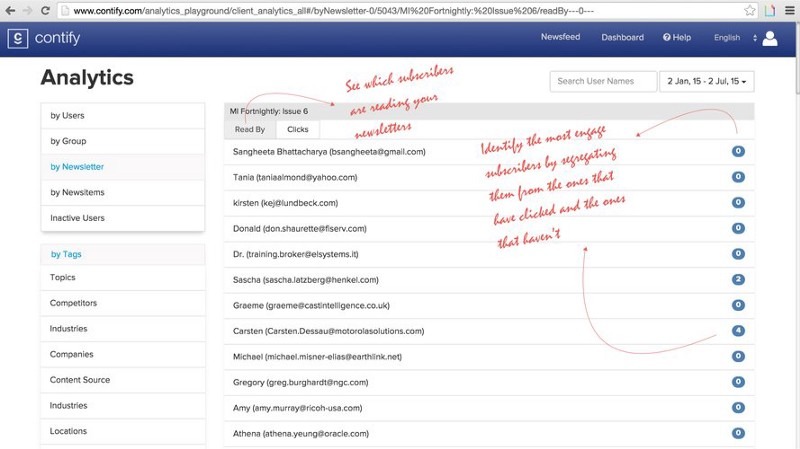Viewport: 800px width, 449px height.
Task: Click the count badge for kirsten
Action: pos(738,202)
